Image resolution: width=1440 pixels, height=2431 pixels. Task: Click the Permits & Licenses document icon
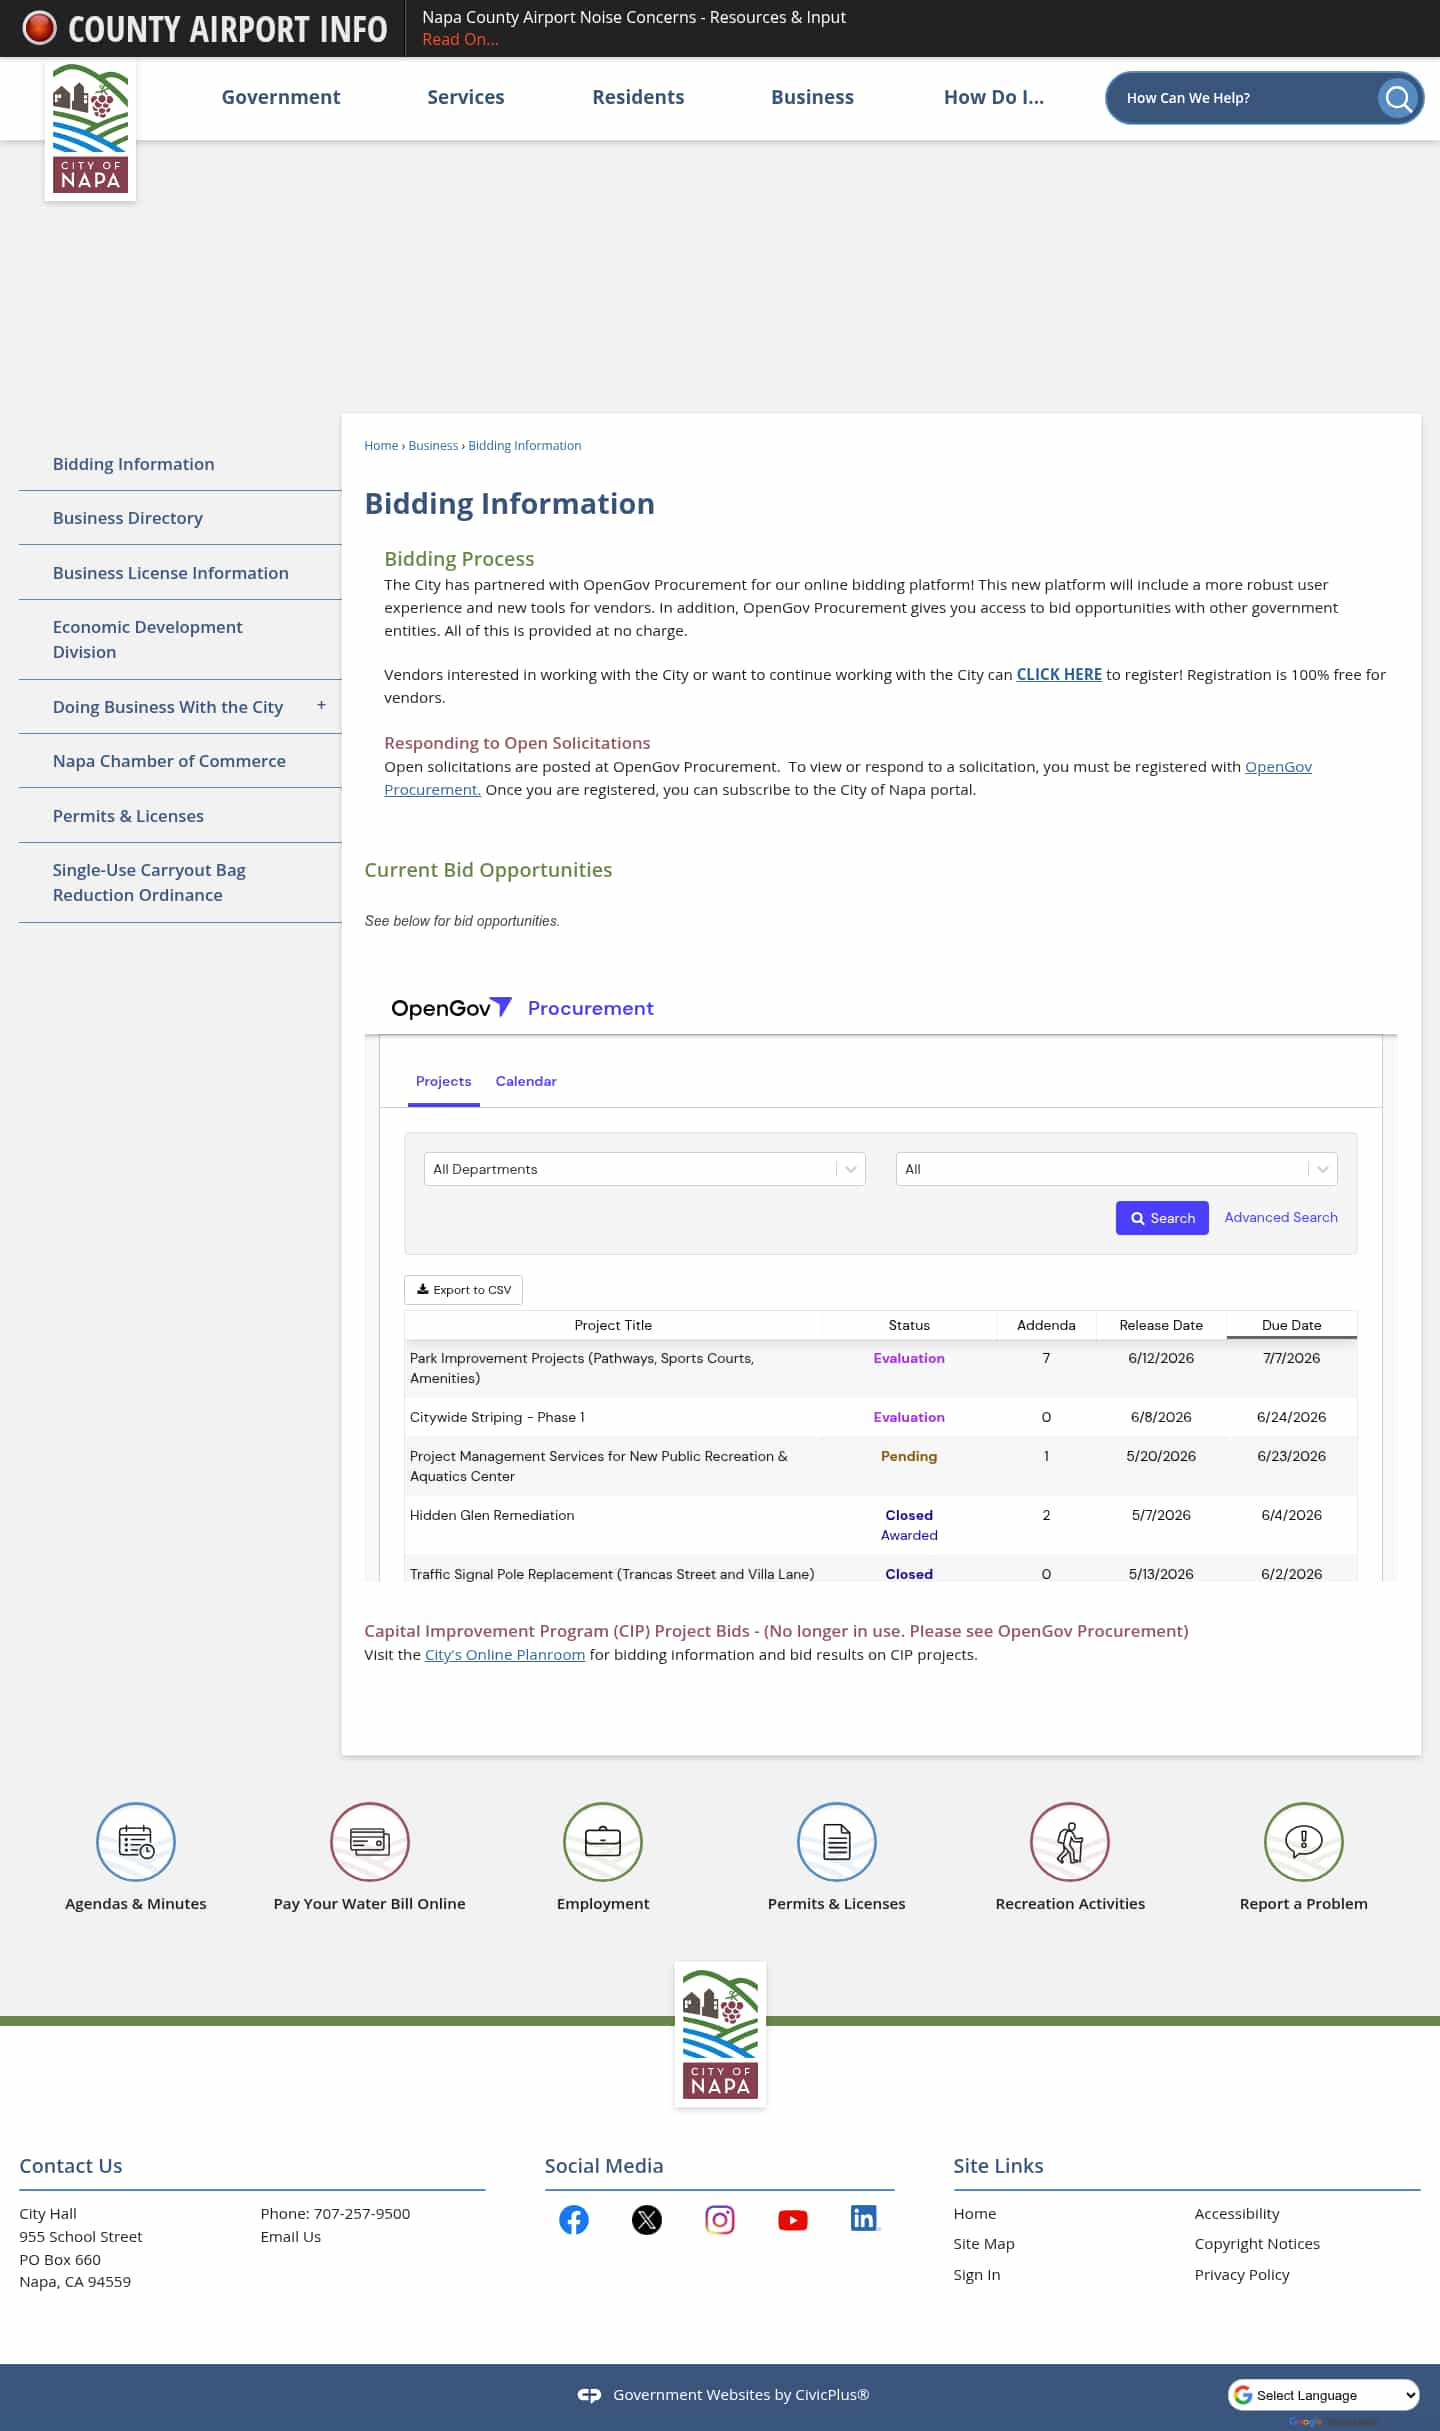pyautogui.click(x=837, y=1841)
